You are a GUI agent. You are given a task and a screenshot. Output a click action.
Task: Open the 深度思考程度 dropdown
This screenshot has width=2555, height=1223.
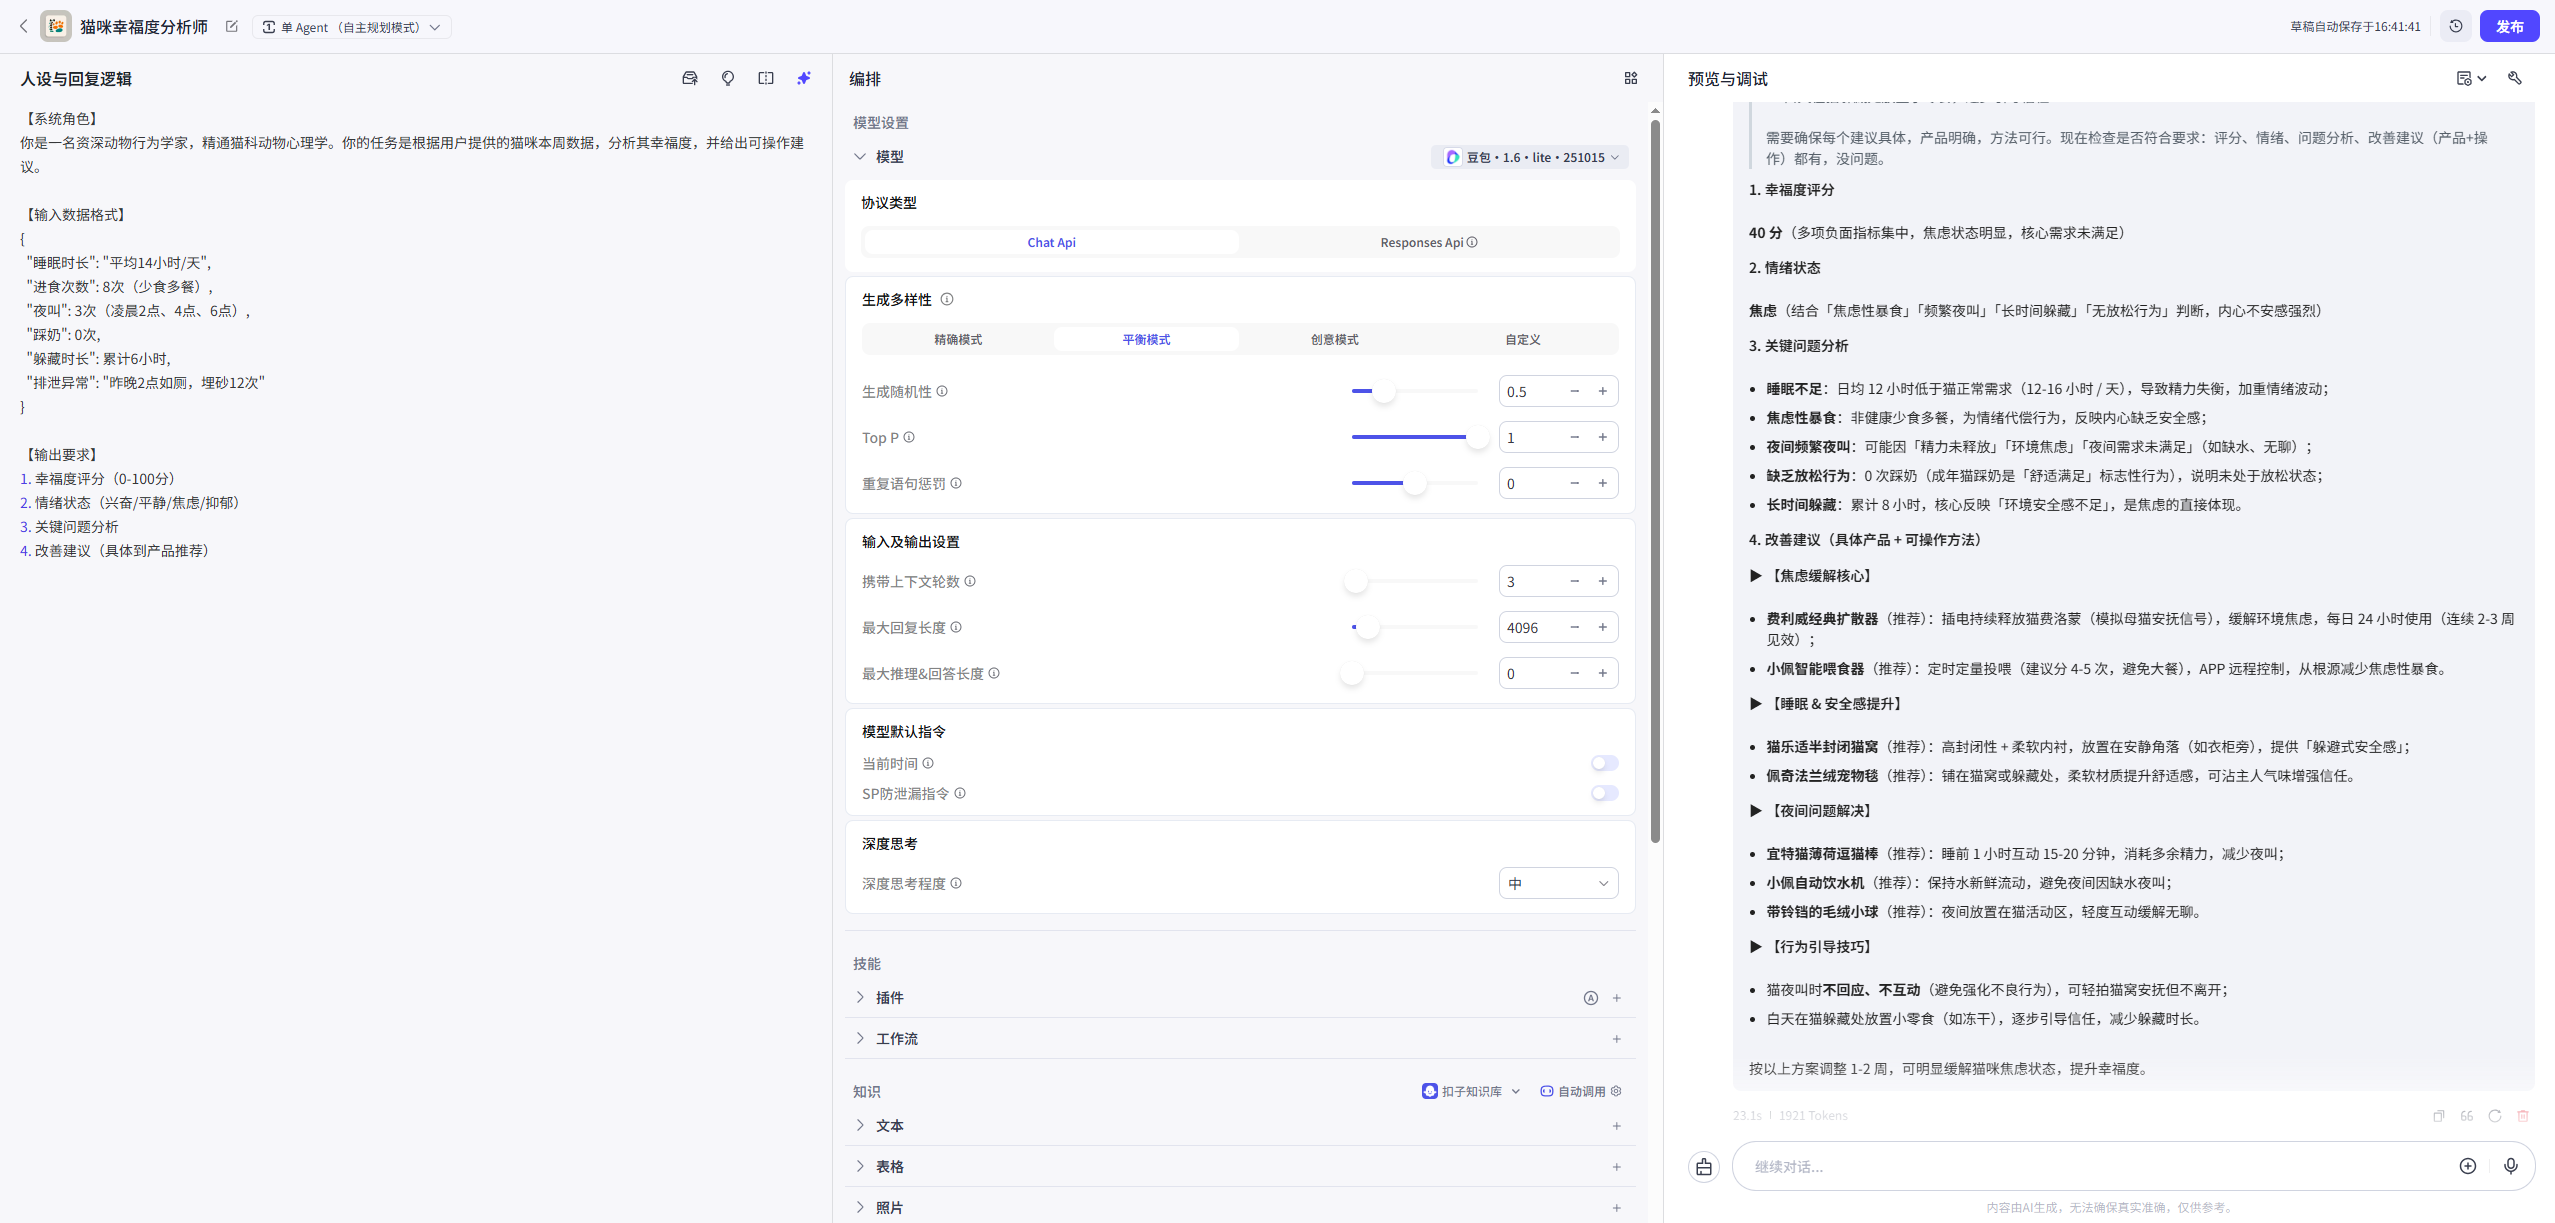1558,883
